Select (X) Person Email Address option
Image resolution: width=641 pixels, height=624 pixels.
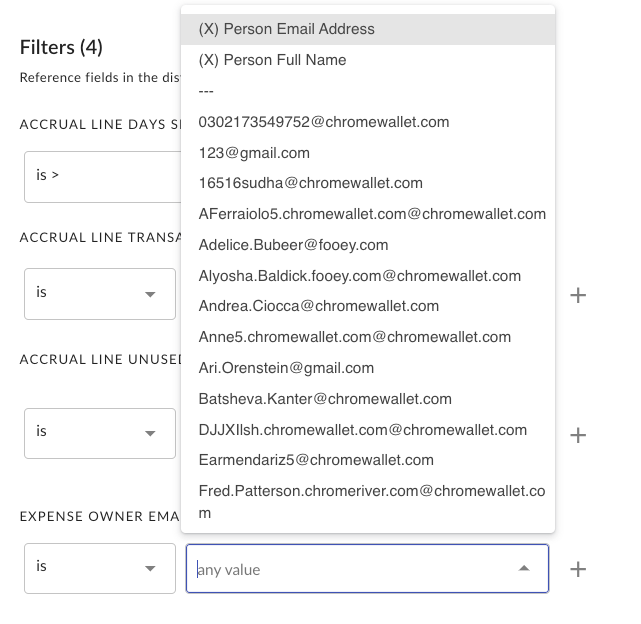(x=287, y=29)
